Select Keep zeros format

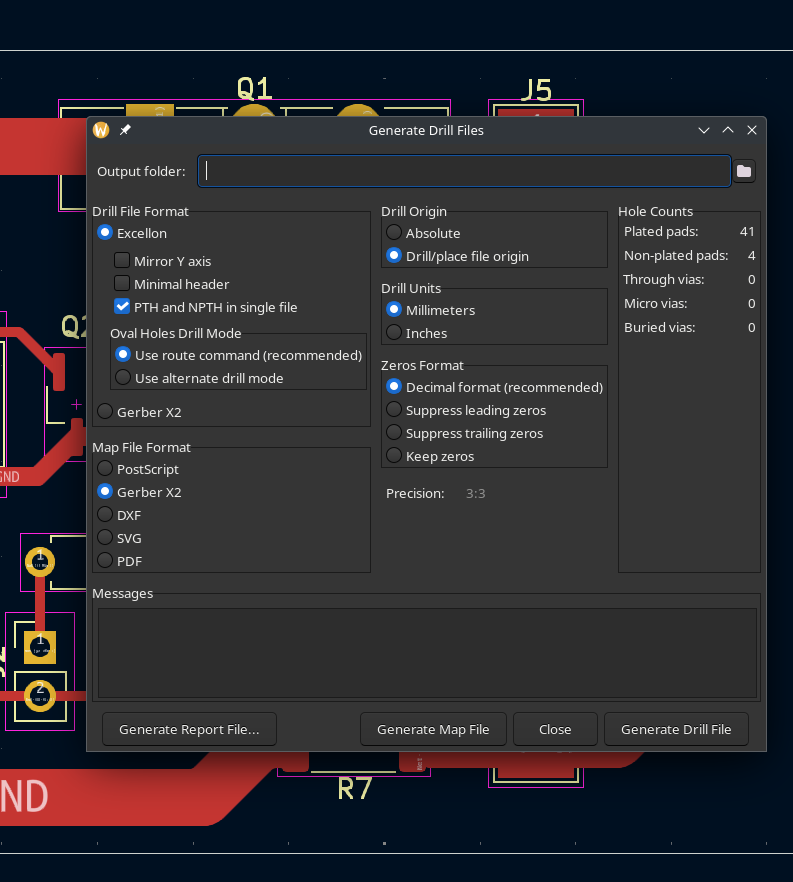coord(430,456)
